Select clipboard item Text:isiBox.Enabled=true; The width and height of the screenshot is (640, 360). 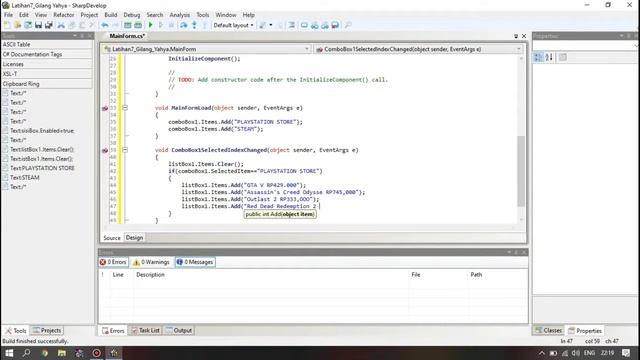click(42, 131)
